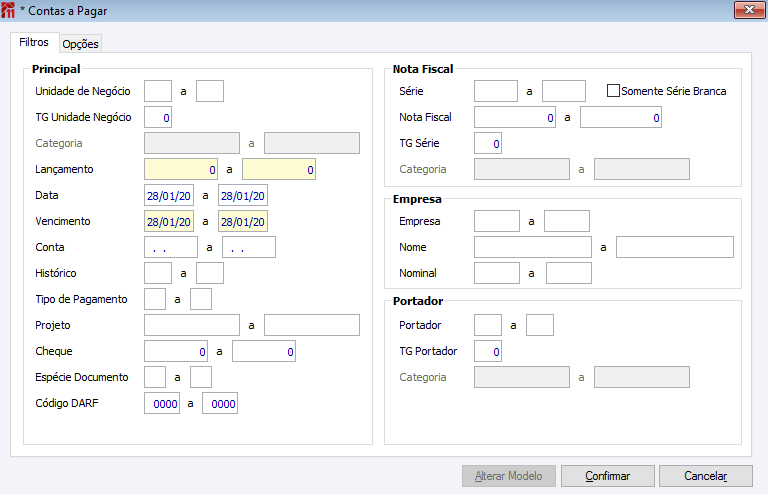Click the first Lançamento input field
The width and height of the screenshot is (768, 494).
[x=181, y=169]
